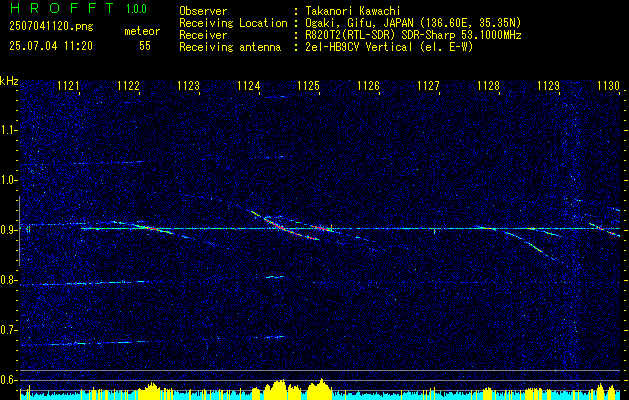The image size is (629, 400).
Task: Click the descending echo trail near 1129
Action: click(532, 246)
